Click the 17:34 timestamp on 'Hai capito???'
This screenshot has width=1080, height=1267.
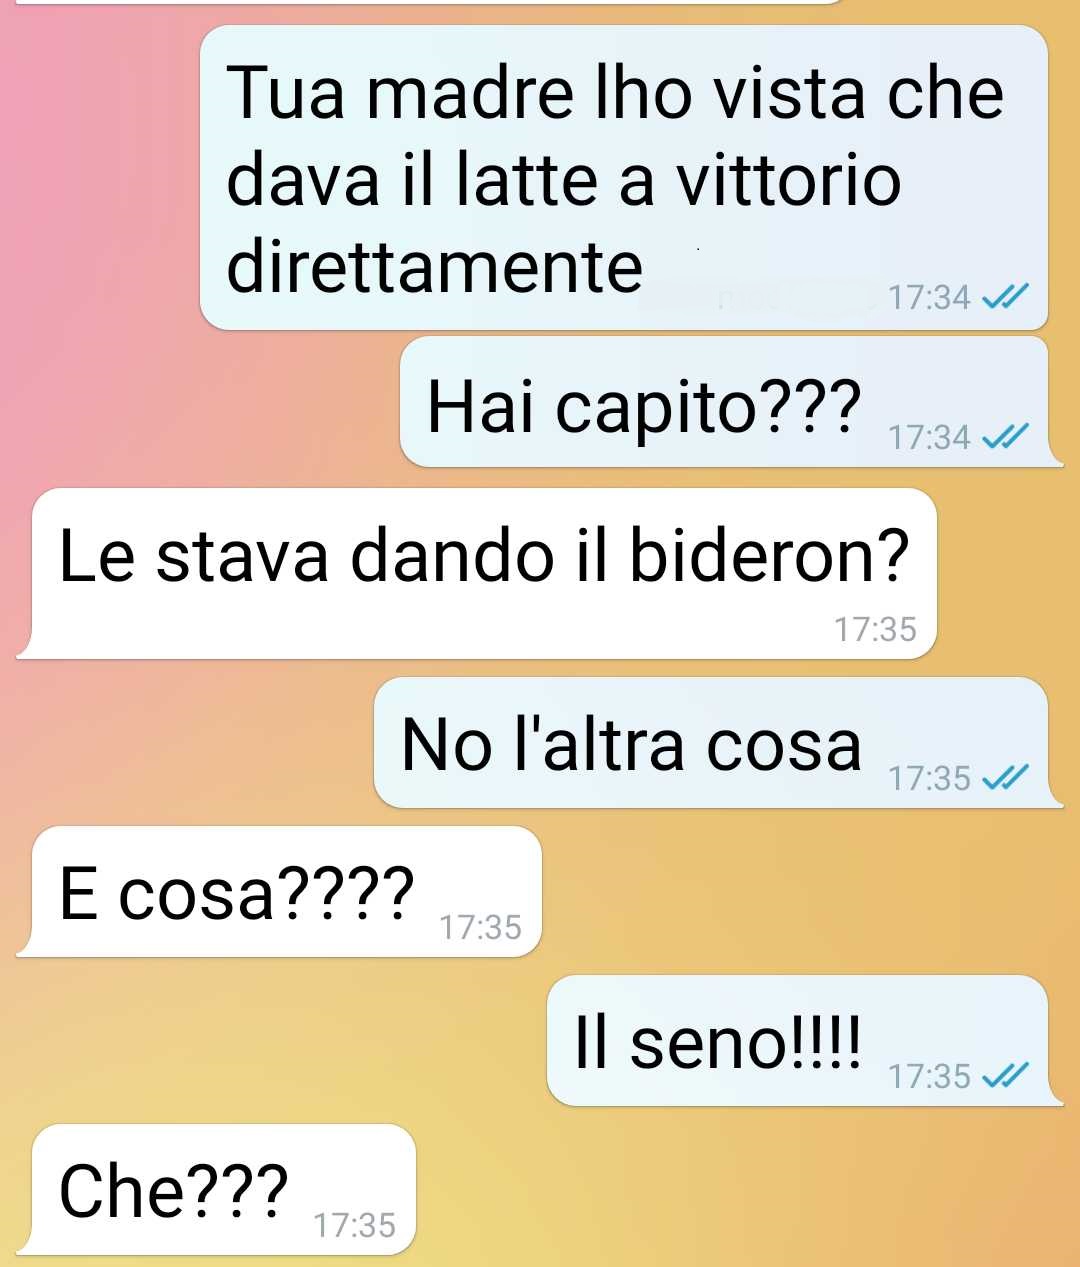pos(929,437)
